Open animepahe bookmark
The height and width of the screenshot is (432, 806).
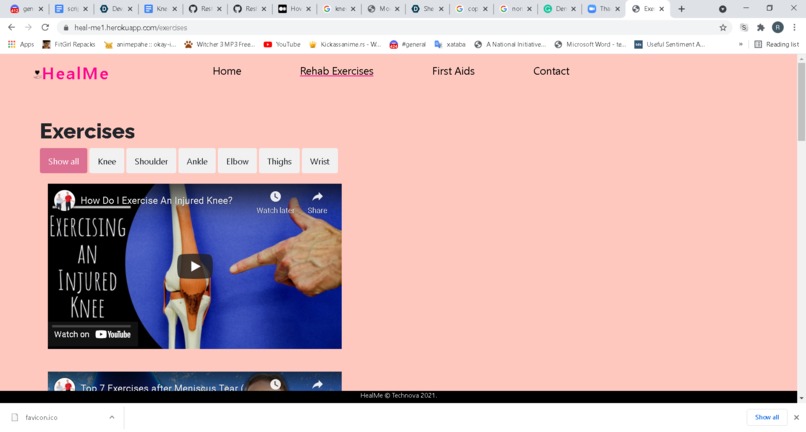point(140,45)
